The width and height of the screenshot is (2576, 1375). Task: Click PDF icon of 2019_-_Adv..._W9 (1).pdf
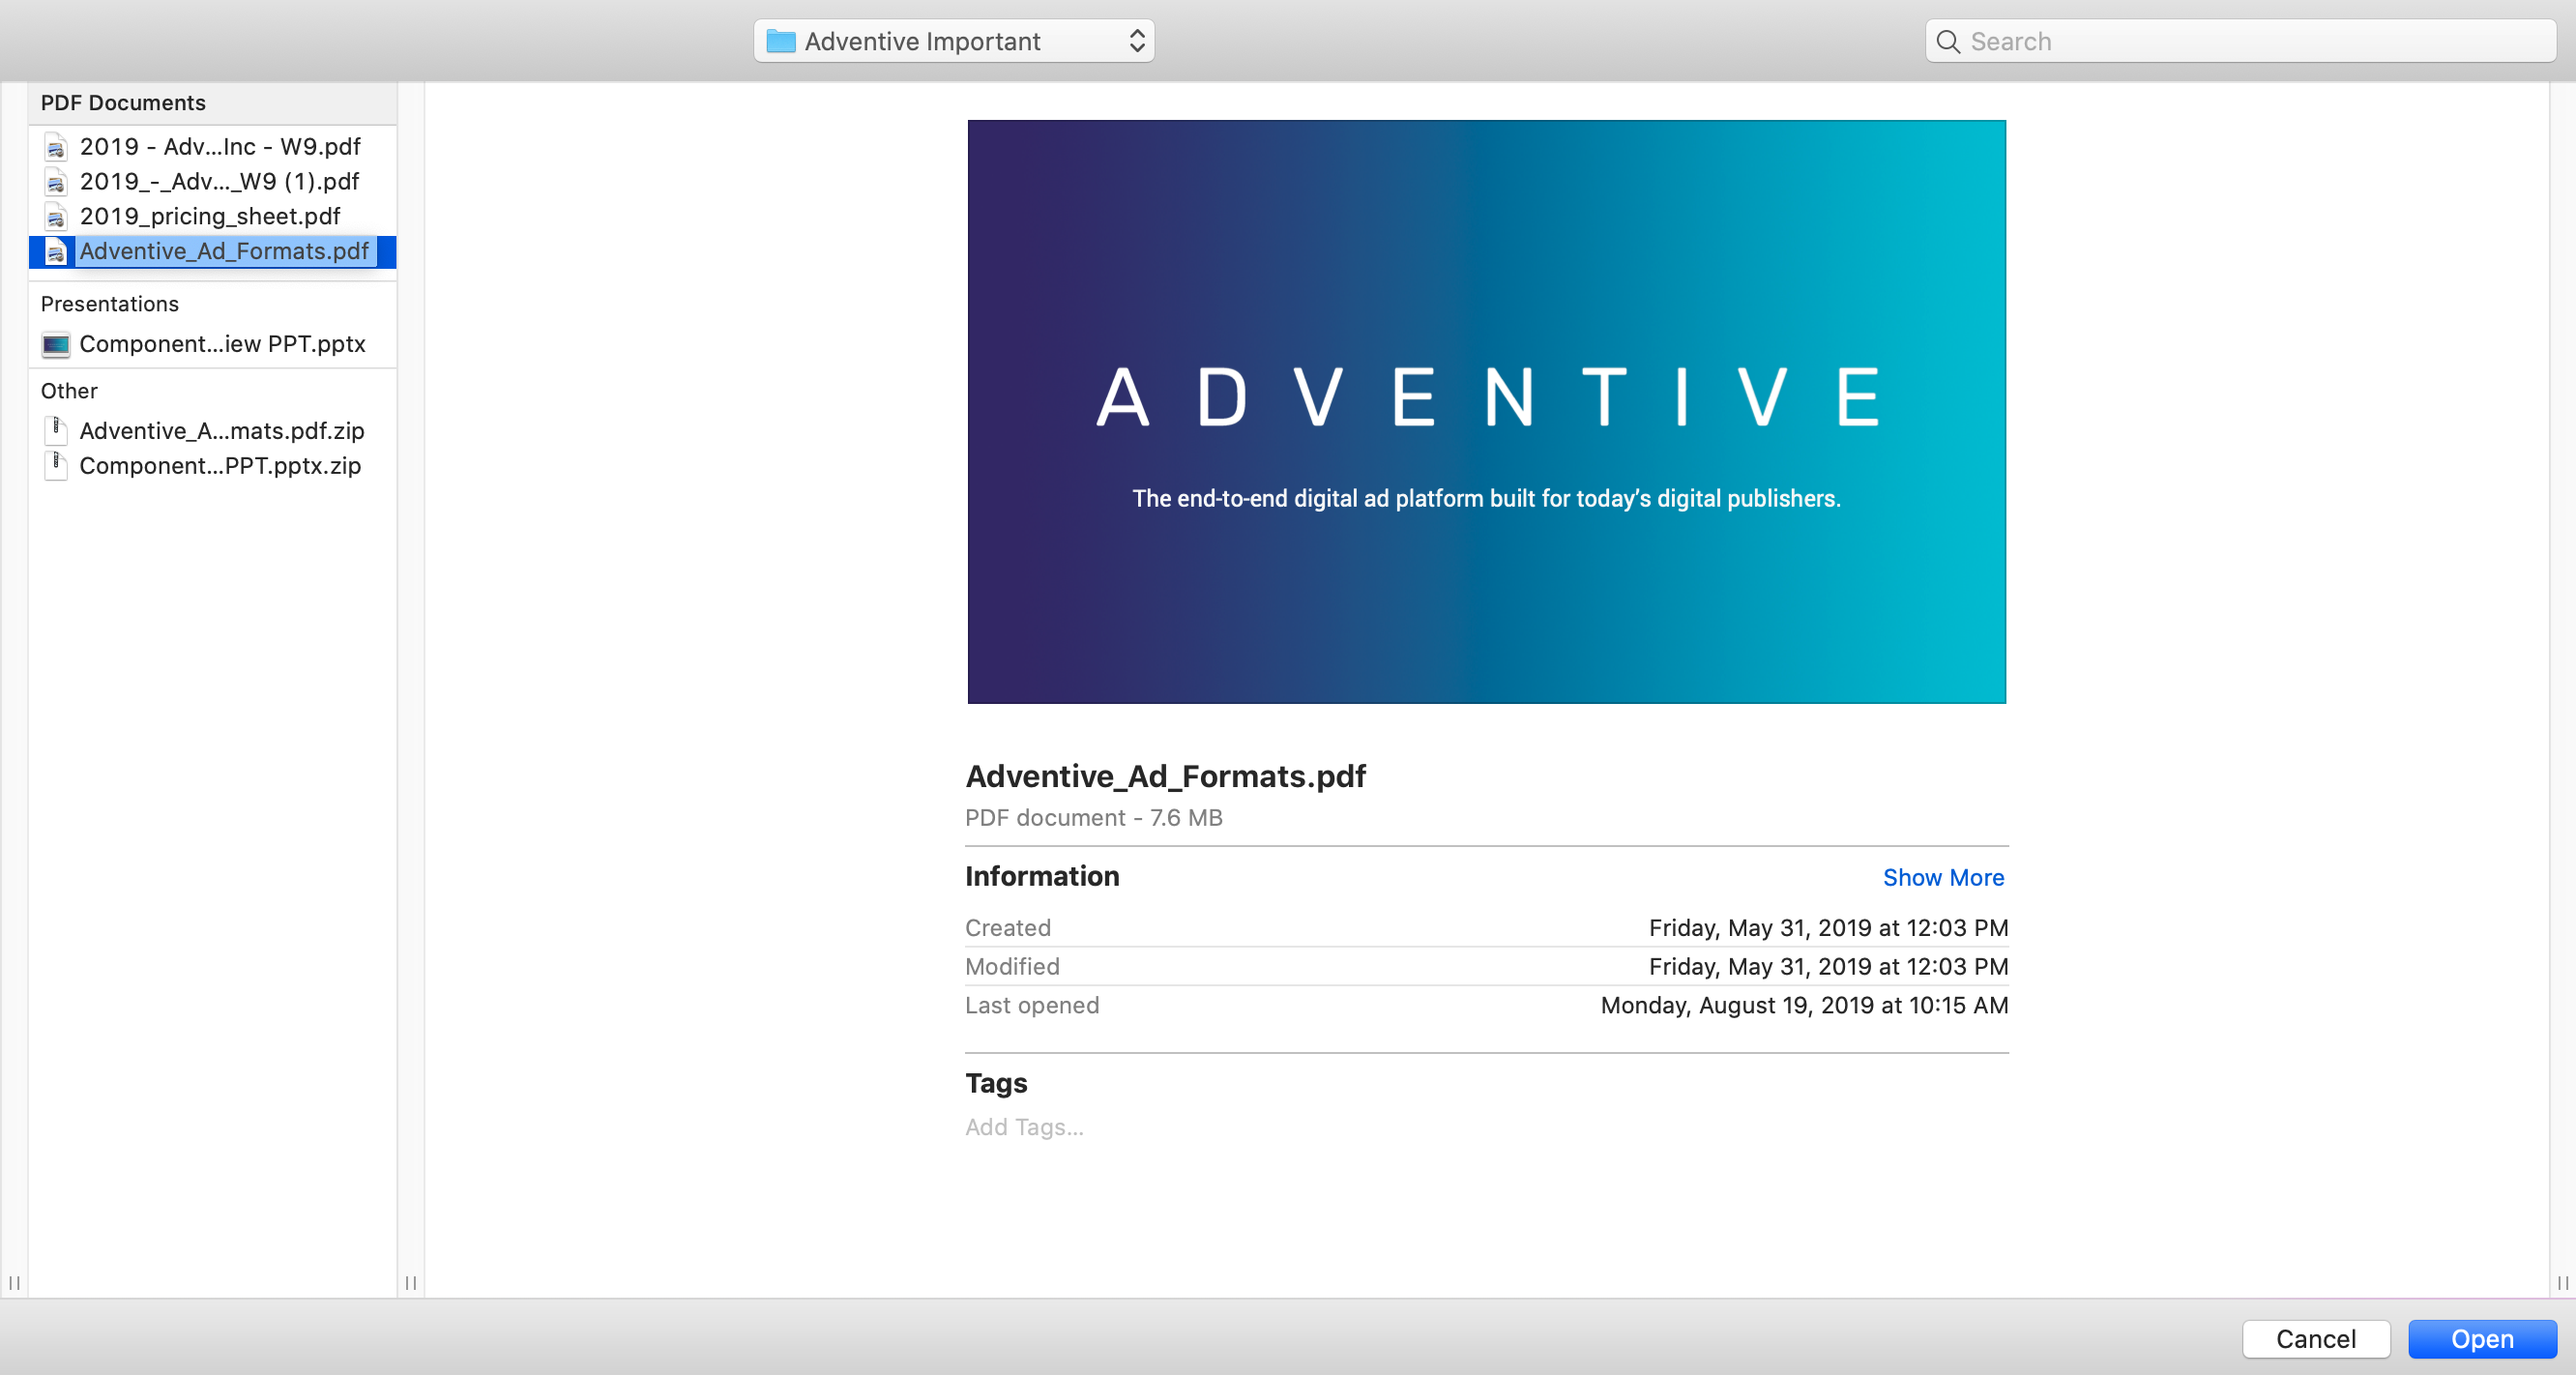56,182
